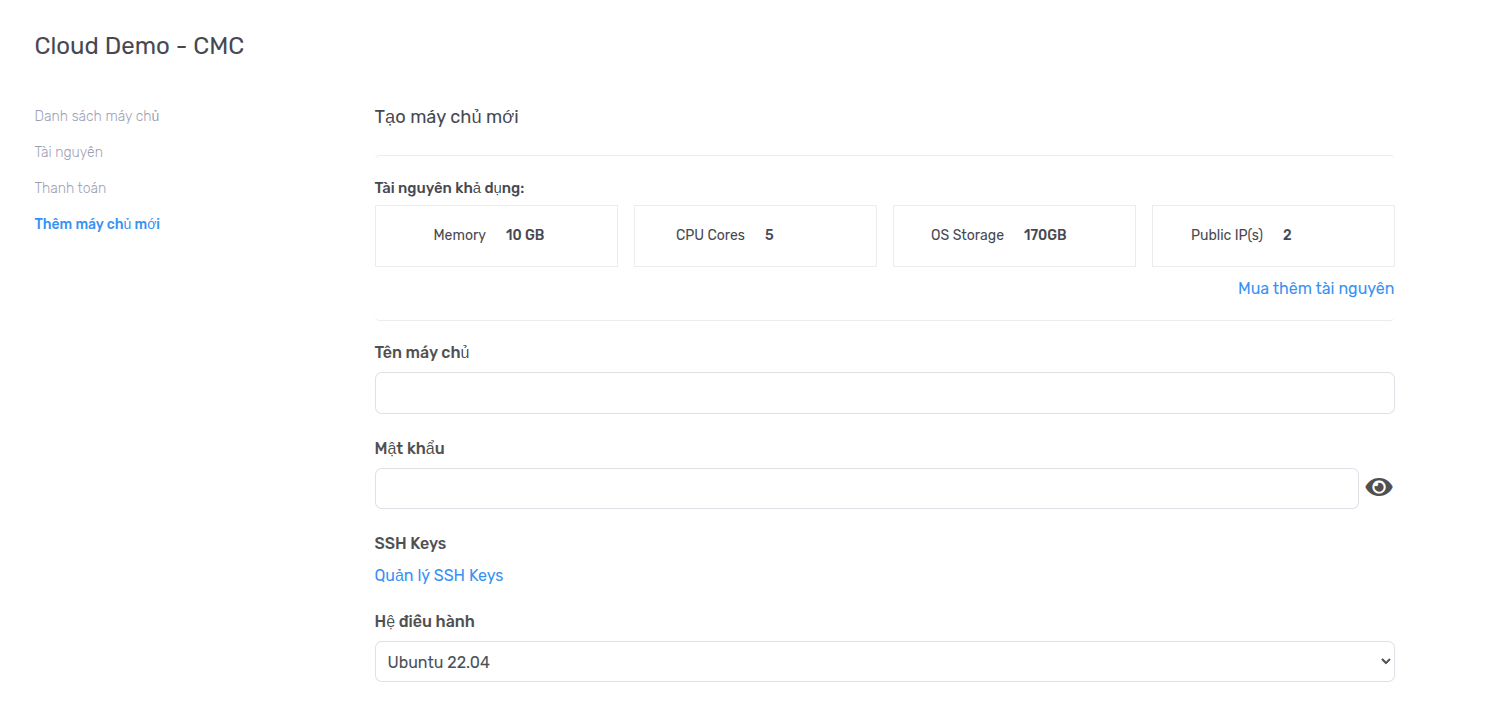
Task: Click the Memory 10 GB resource card
Action: tap(496, 236)
